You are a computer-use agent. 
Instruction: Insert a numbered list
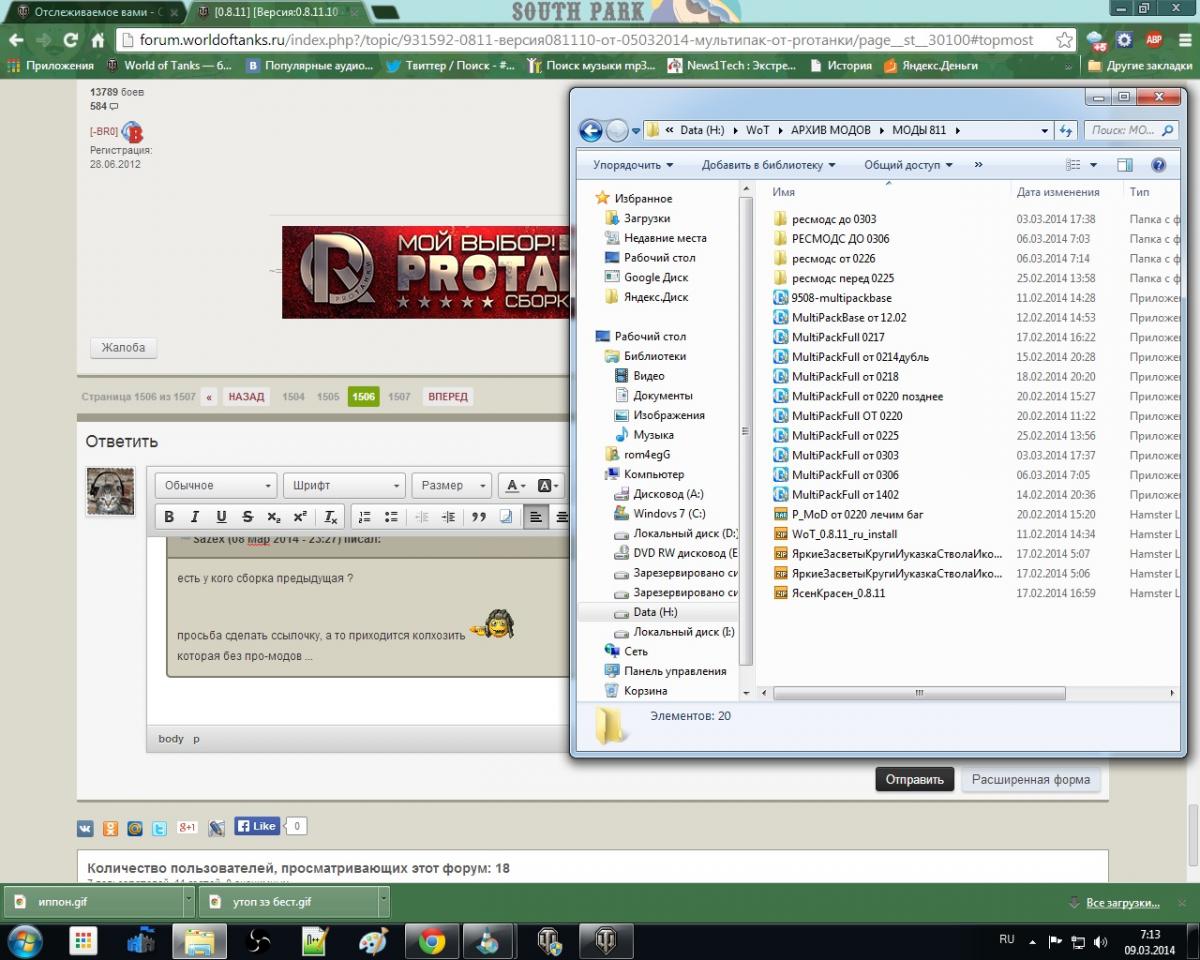tap(365, 517)
